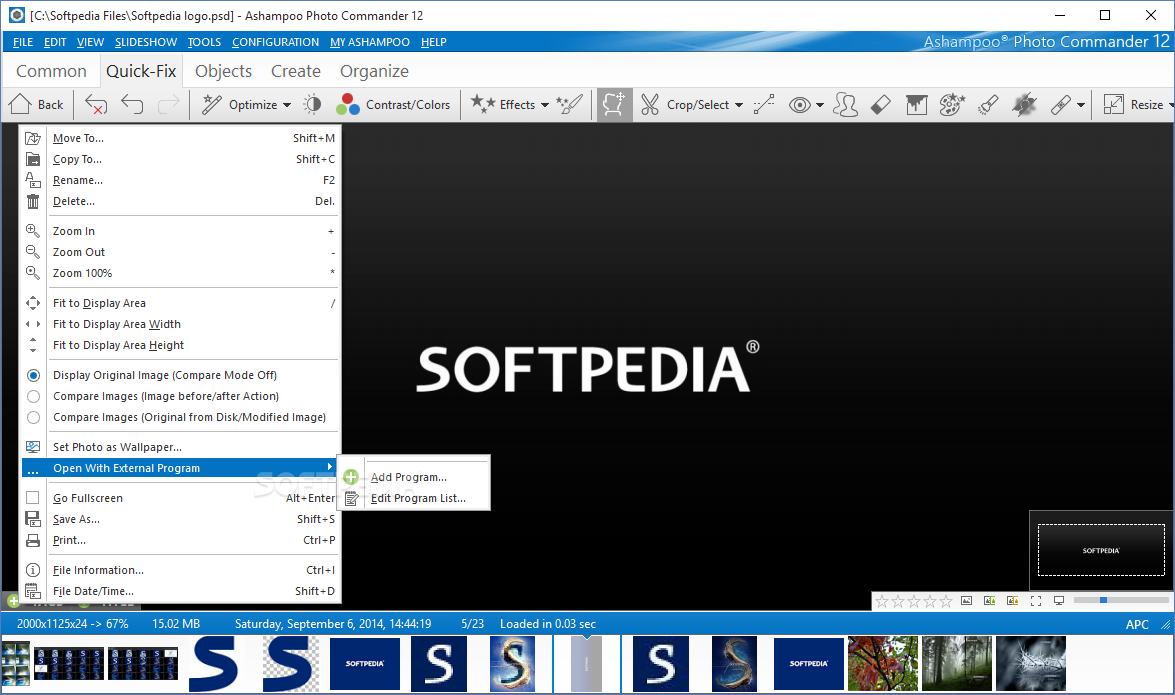Click the Effects stars icon

tap(483, 103)
